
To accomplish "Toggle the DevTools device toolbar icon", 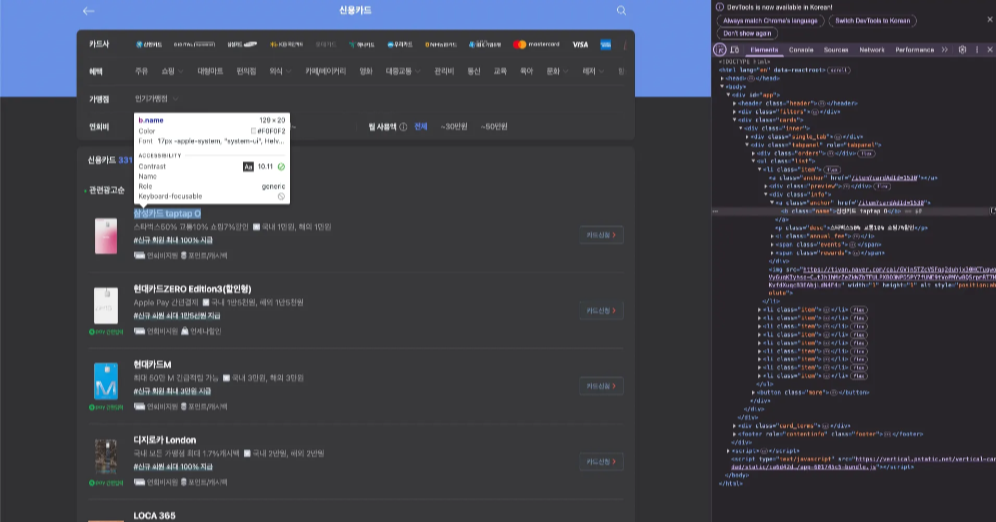I will [x=735, y=50].
